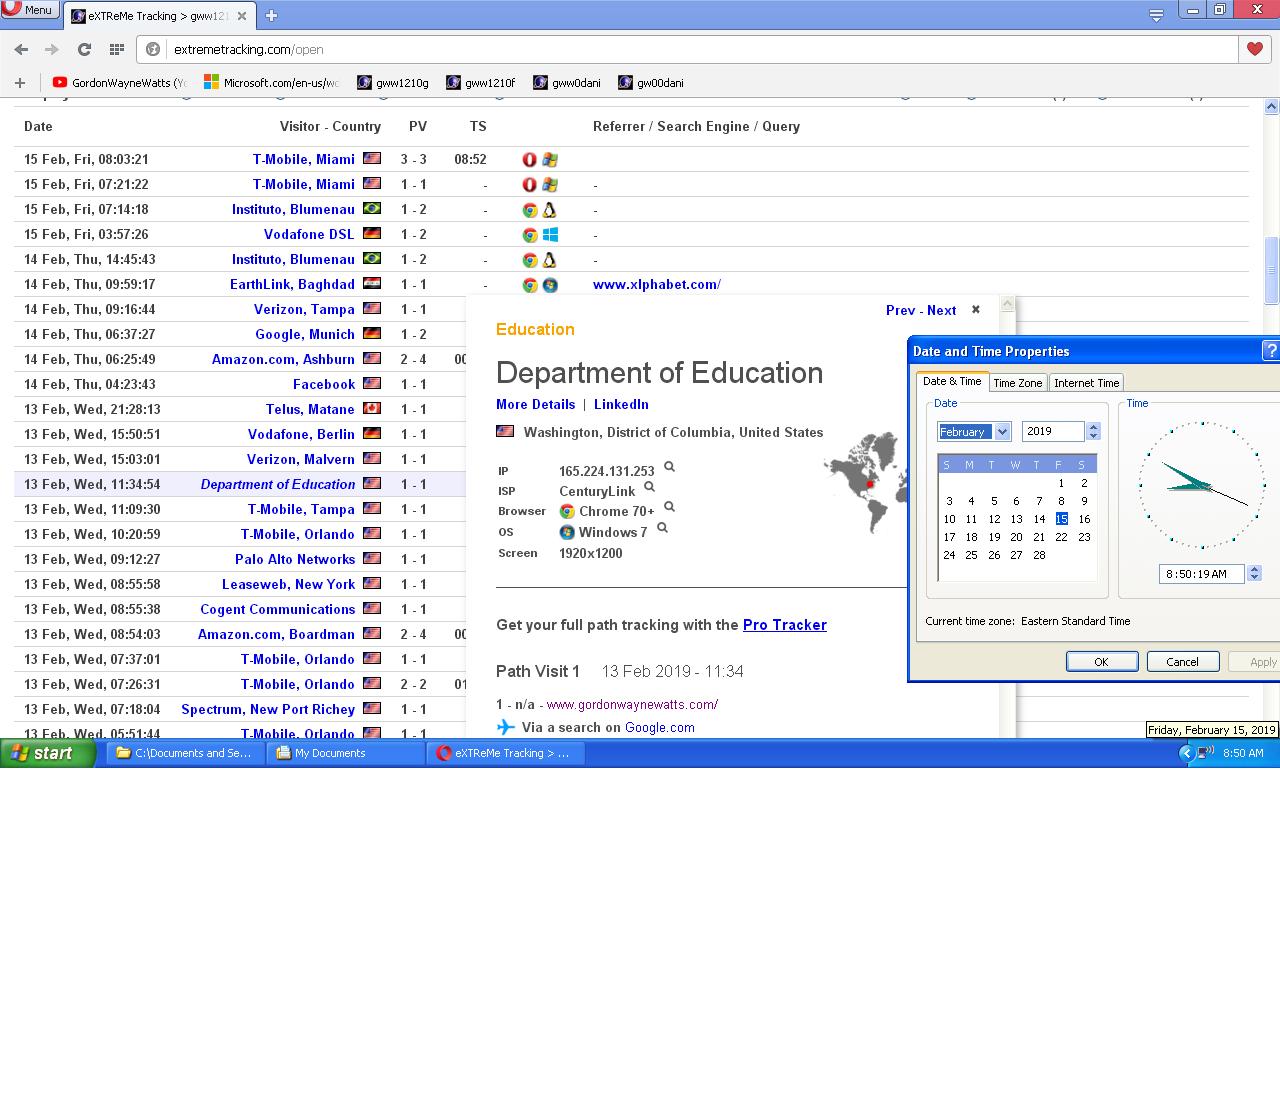Search the Chrome 70+ browser magnifier icon

click(x=669, y=507)
